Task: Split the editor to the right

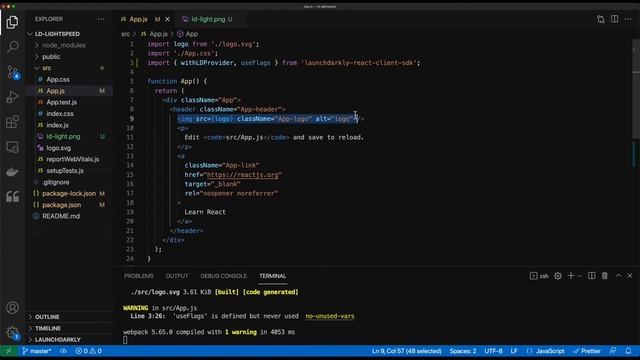Action: (614, 19)
